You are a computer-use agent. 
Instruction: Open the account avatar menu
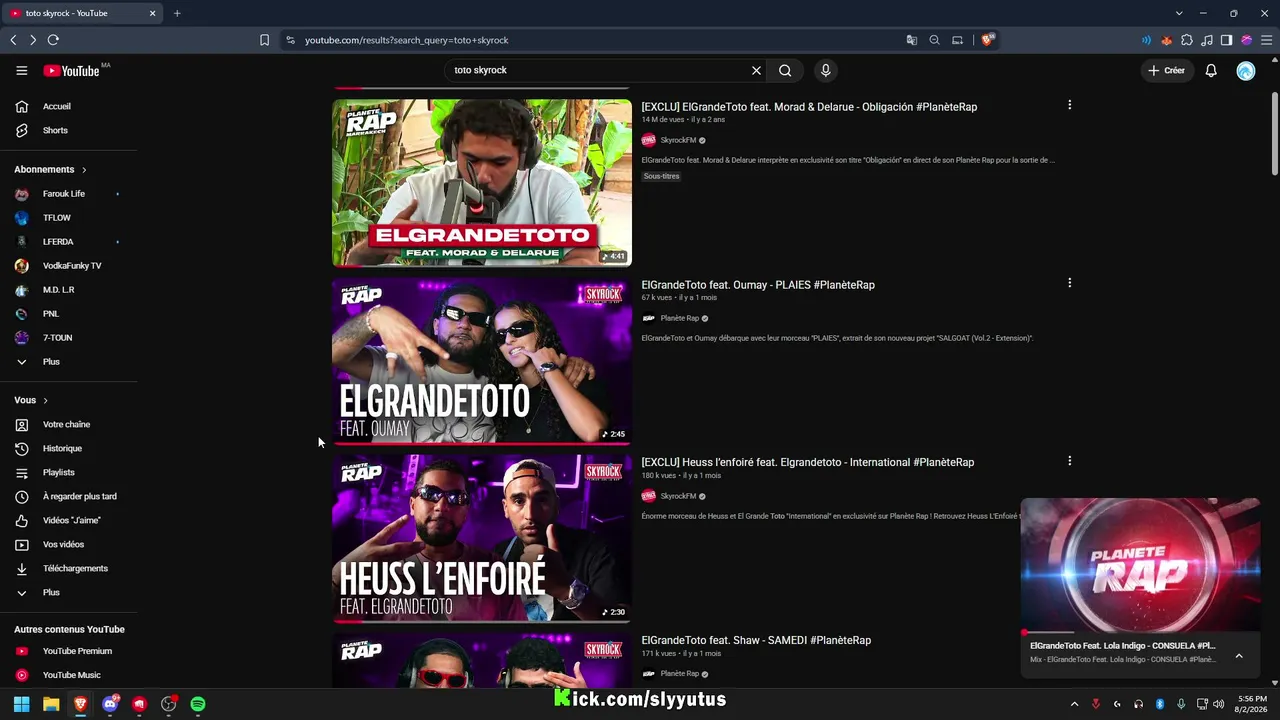click(x=1245, y=71)
